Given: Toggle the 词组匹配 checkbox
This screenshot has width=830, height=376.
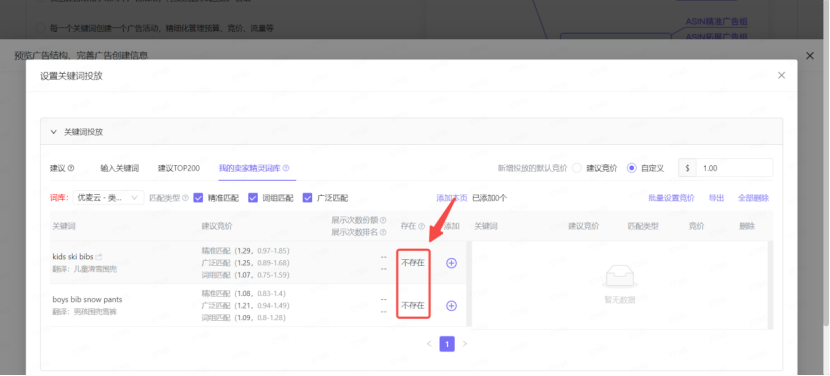Looking at the screenshot, I should pyautogui.click(x=253, y=198).
